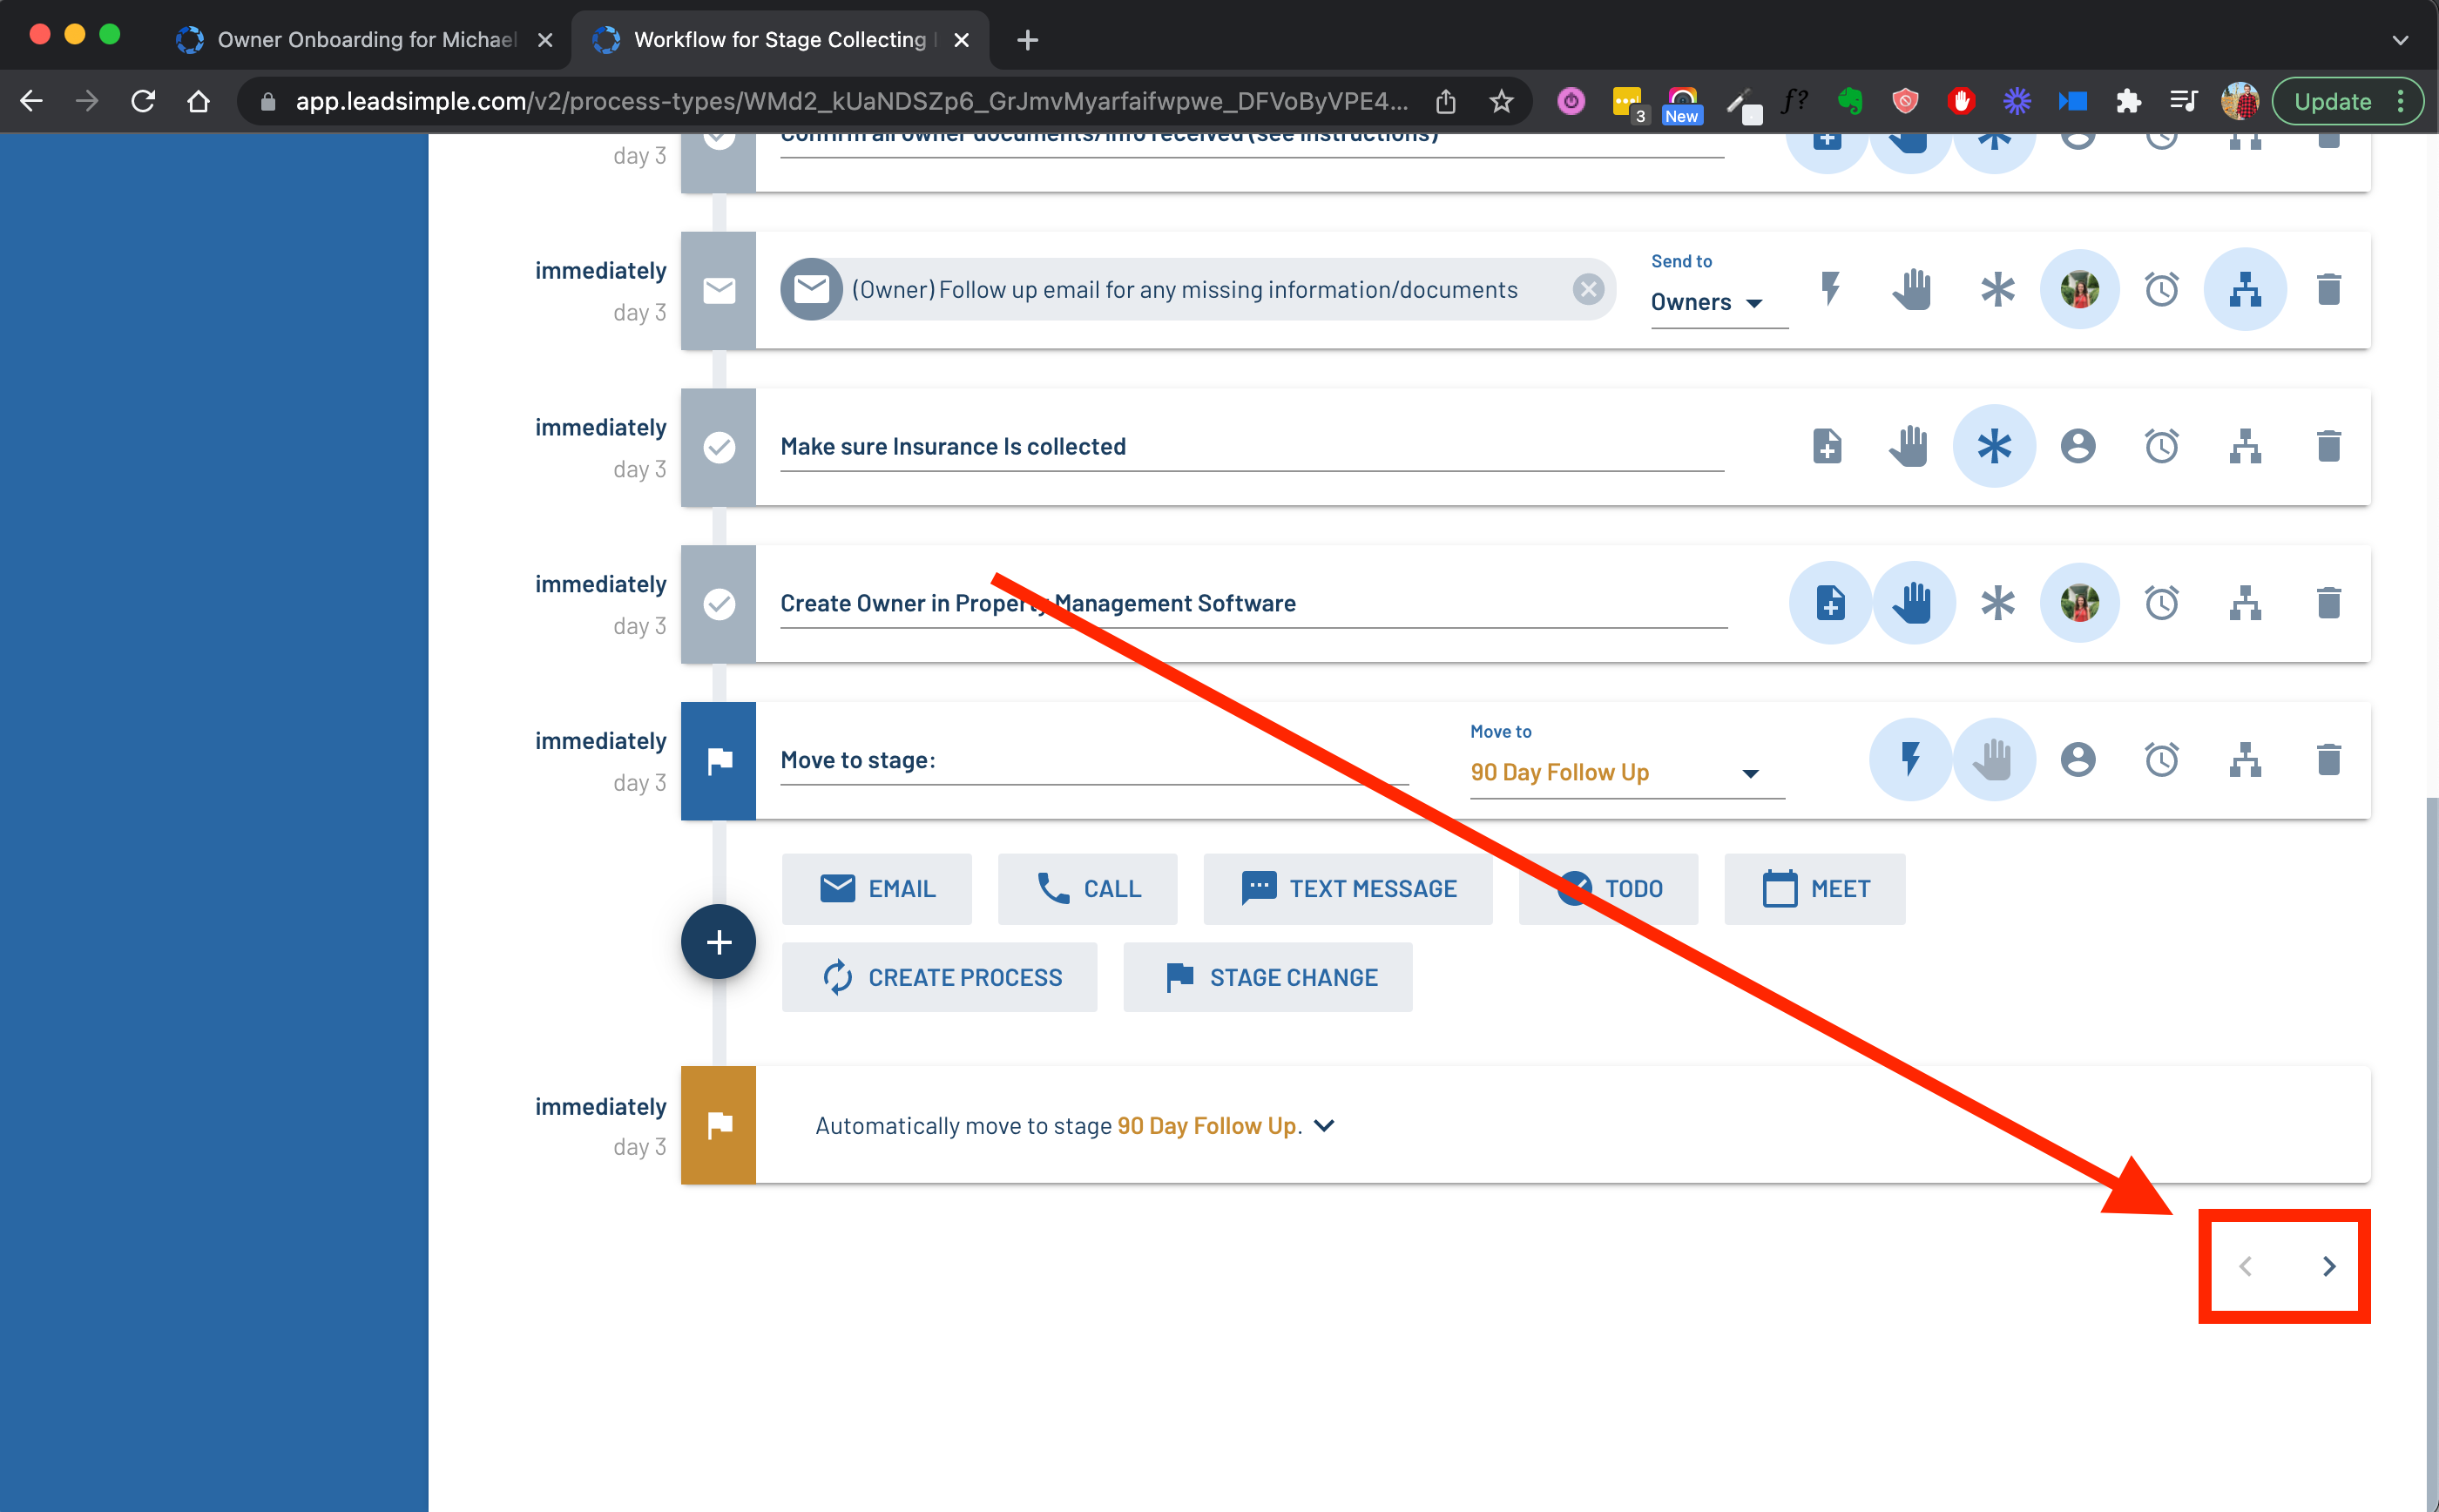This screenshot has height=1512, width=2439.
Task: Assign person on Move to stage row
Action: pos(2078,759)
